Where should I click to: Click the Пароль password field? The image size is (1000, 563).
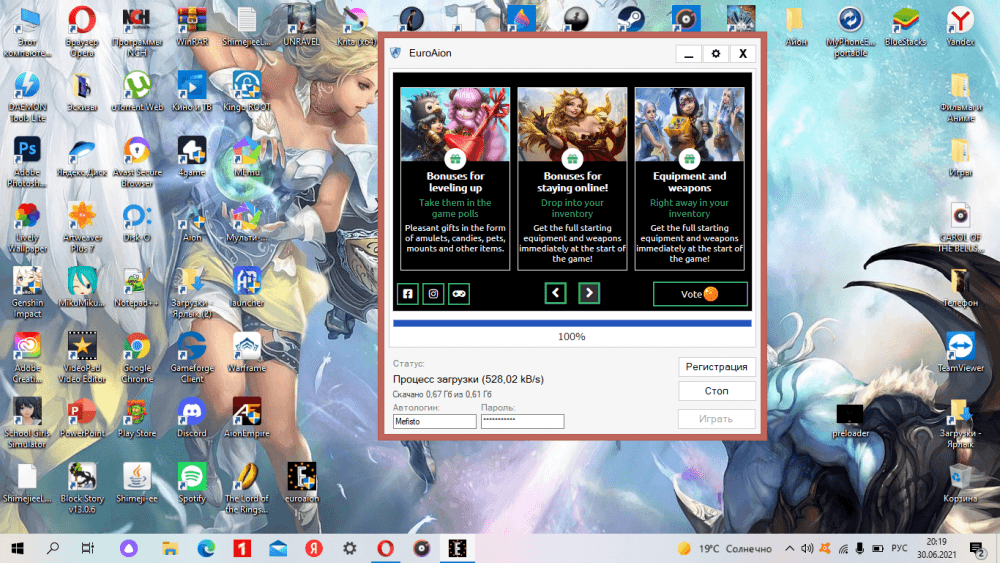tap(522, 422)
